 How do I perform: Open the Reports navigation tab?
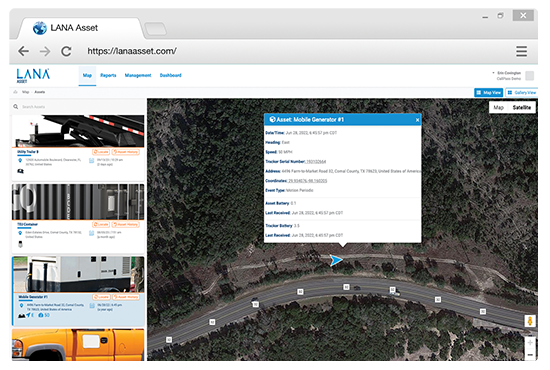(108, 75)
